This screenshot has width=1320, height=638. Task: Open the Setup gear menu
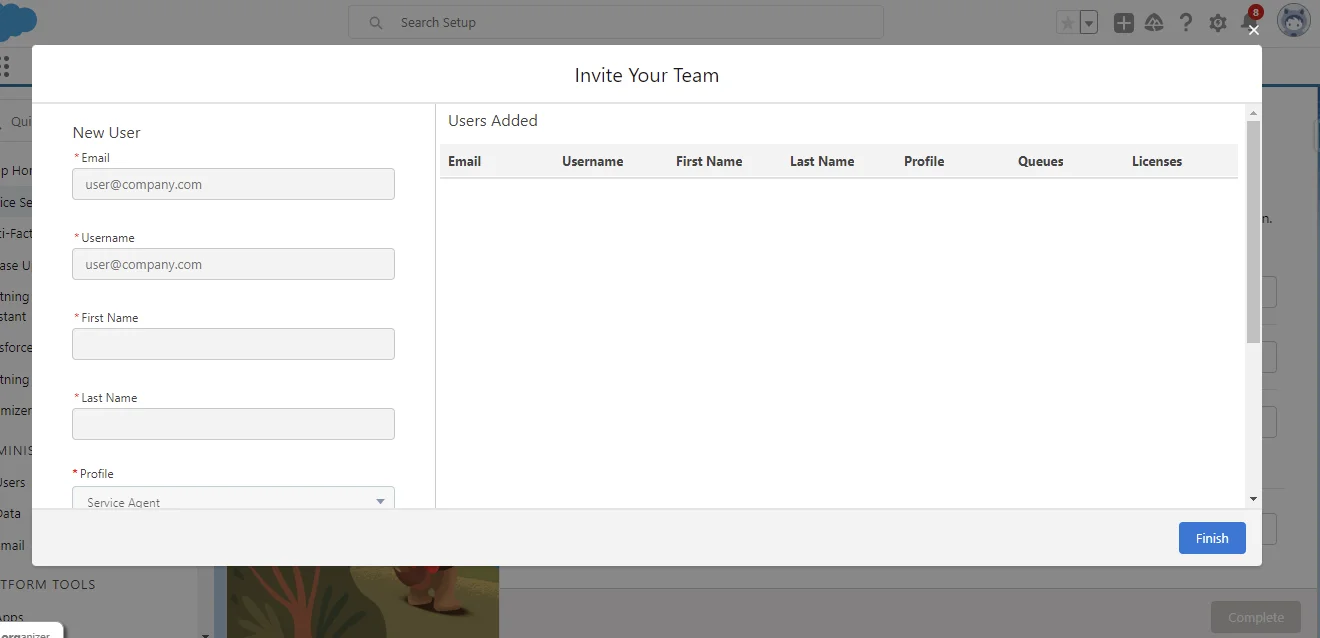[x=1218, y=21]
